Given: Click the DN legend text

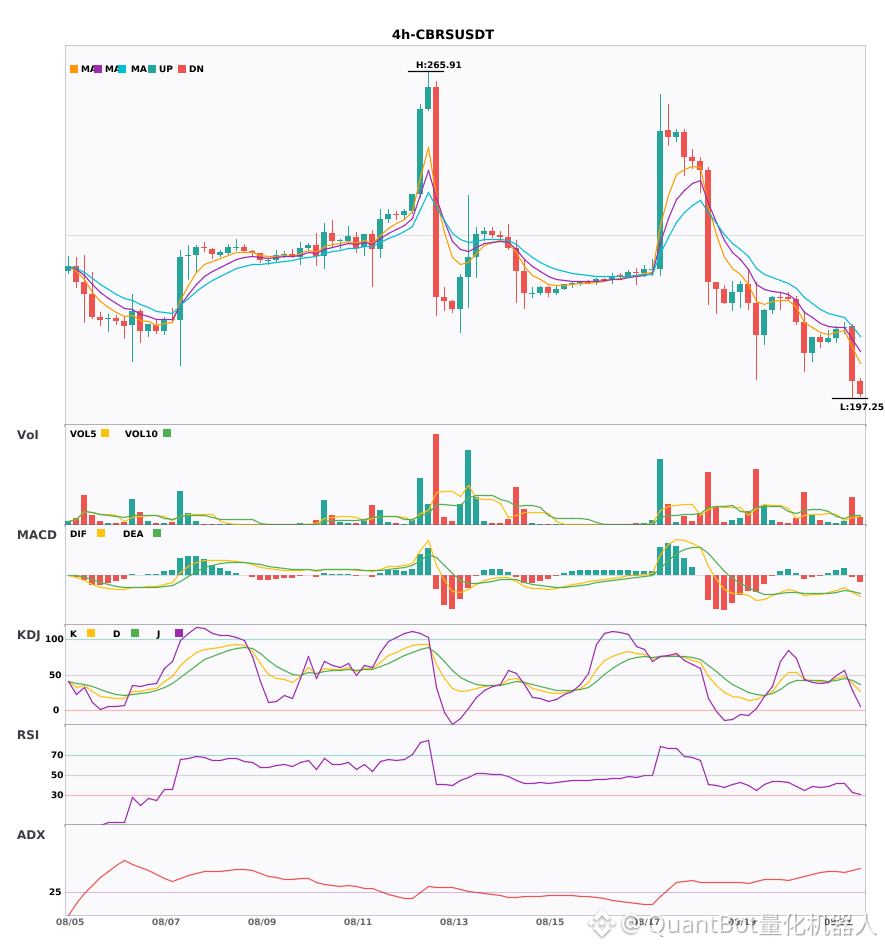Looking at the screenshot, I should pyautogui.click(x=196, y=69).
